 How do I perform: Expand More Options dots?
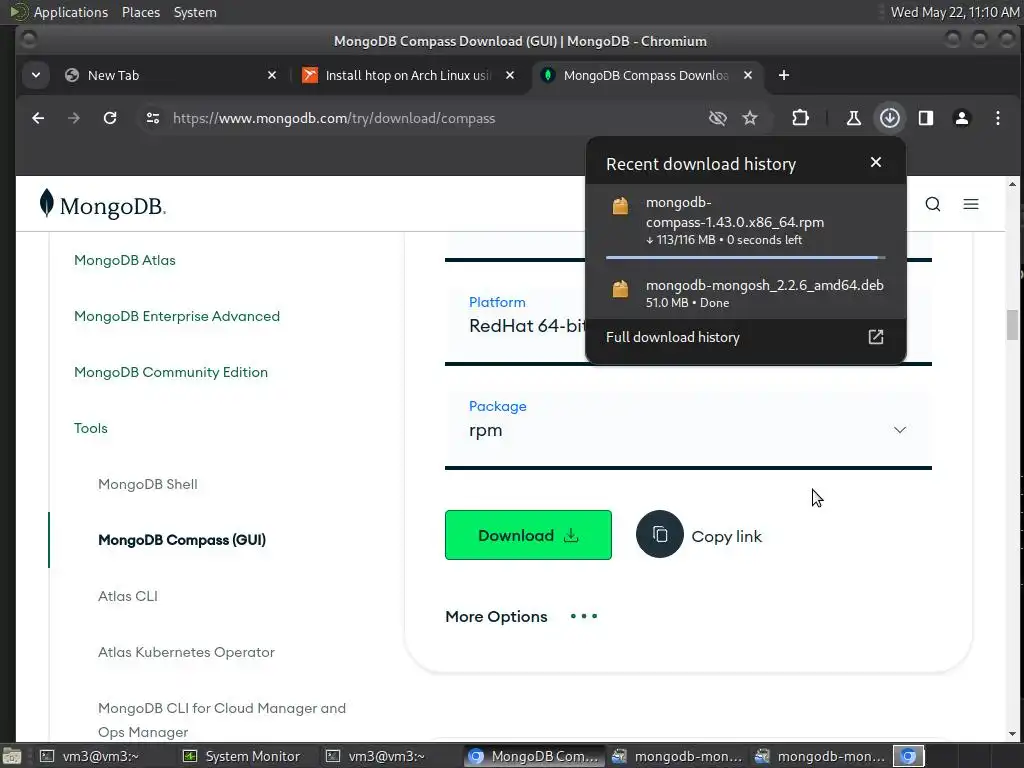click(584, 616)
